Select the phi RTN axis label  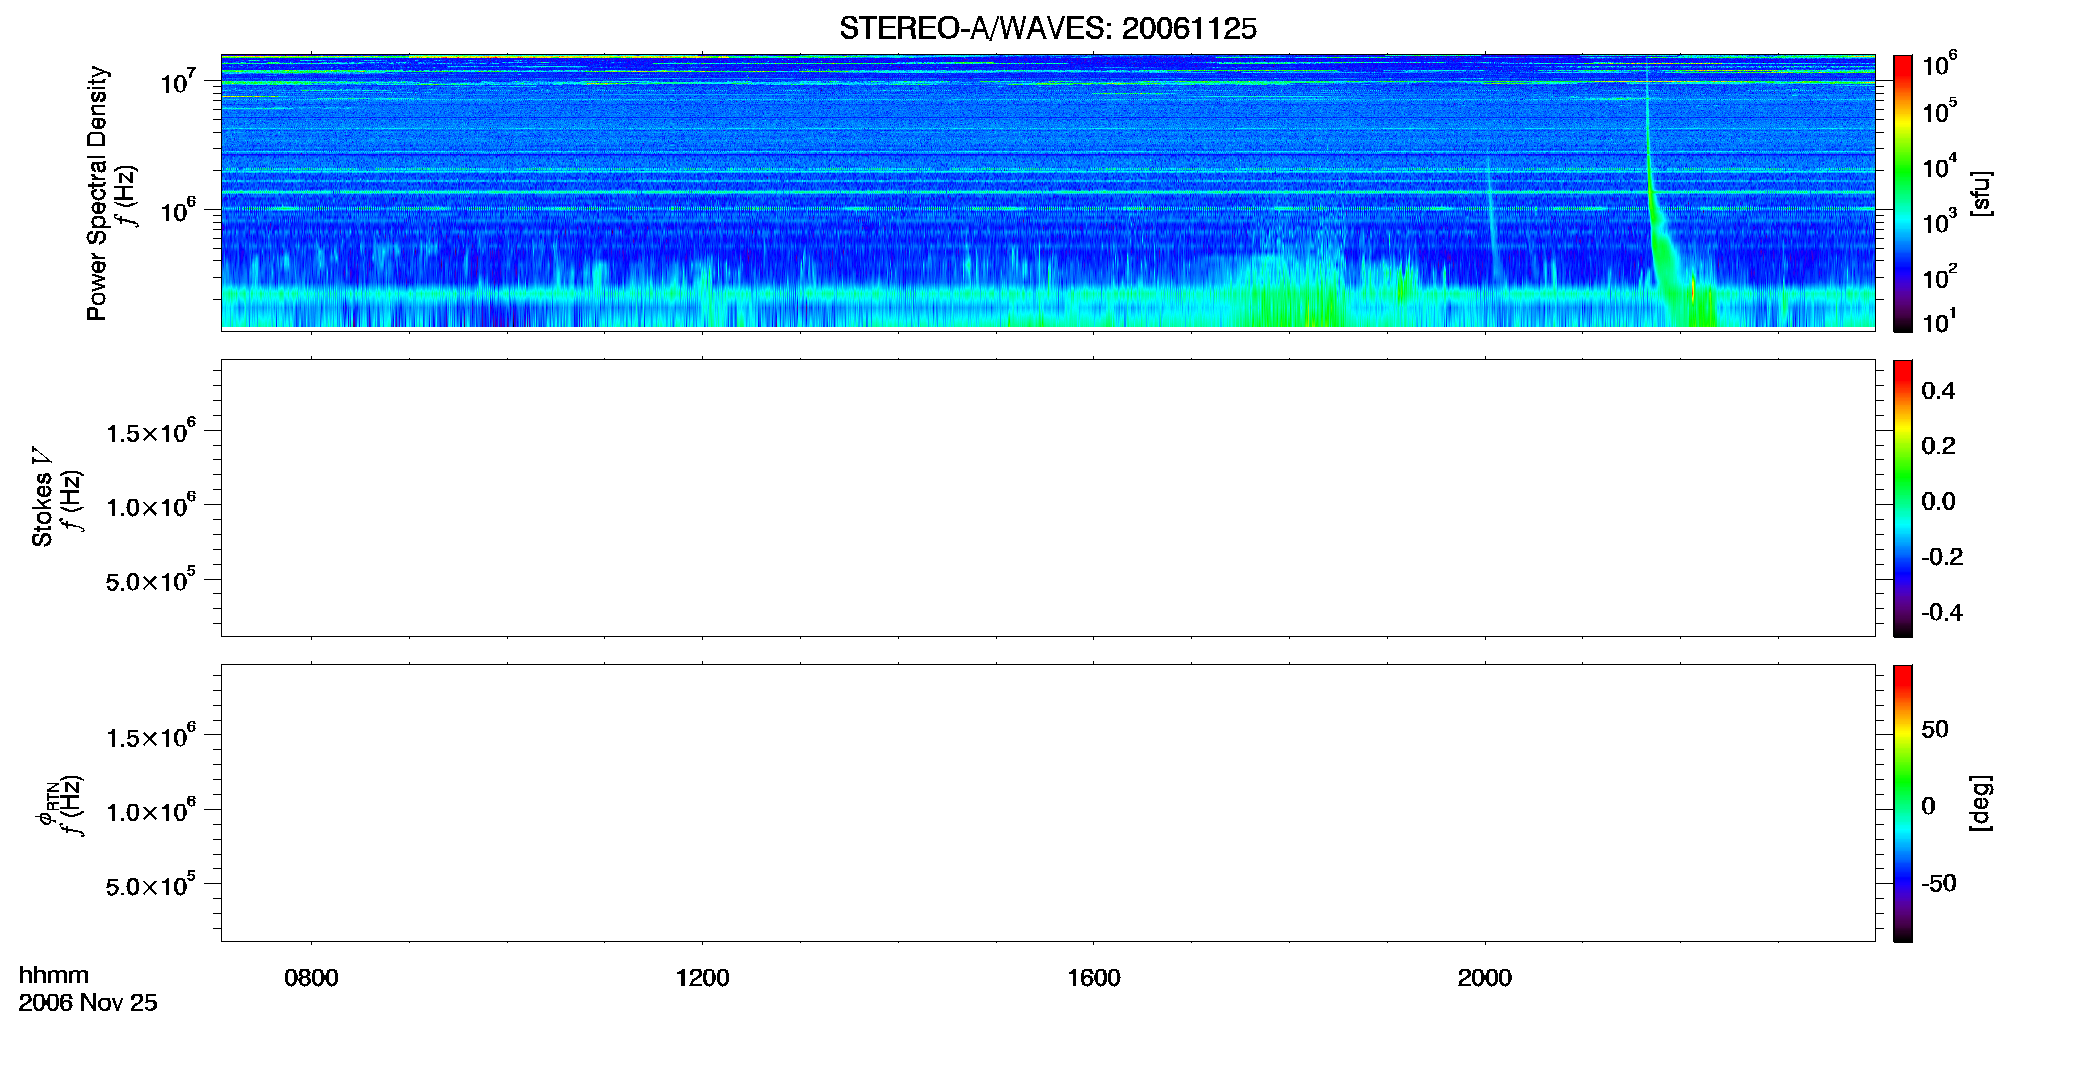[46, 804]
